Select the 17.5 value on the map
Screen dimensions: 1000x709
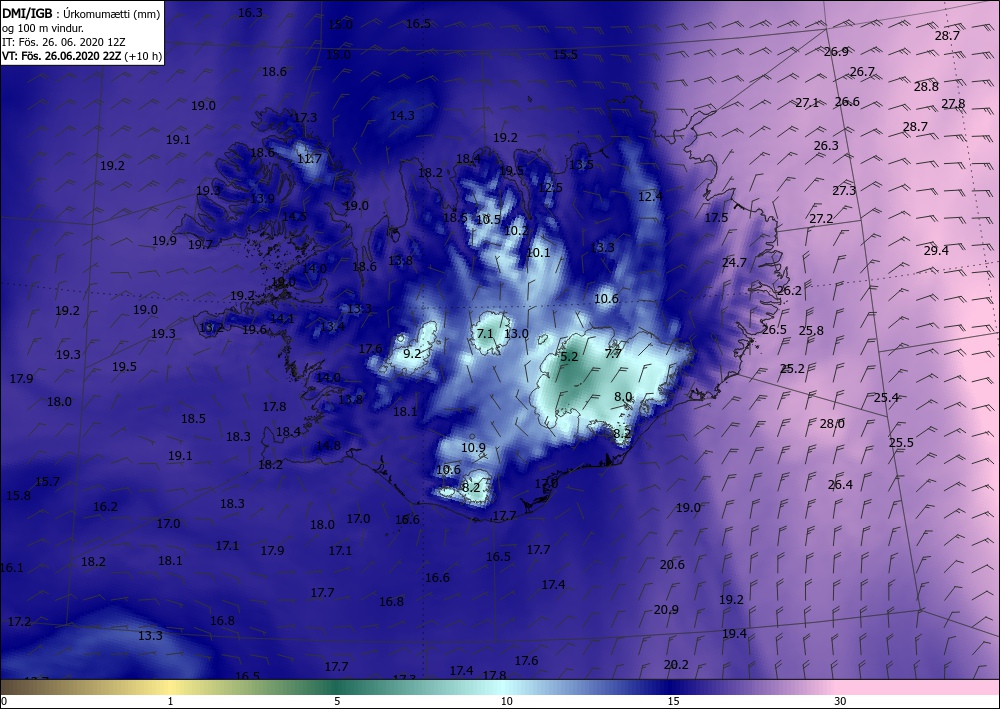pos(716,217)
